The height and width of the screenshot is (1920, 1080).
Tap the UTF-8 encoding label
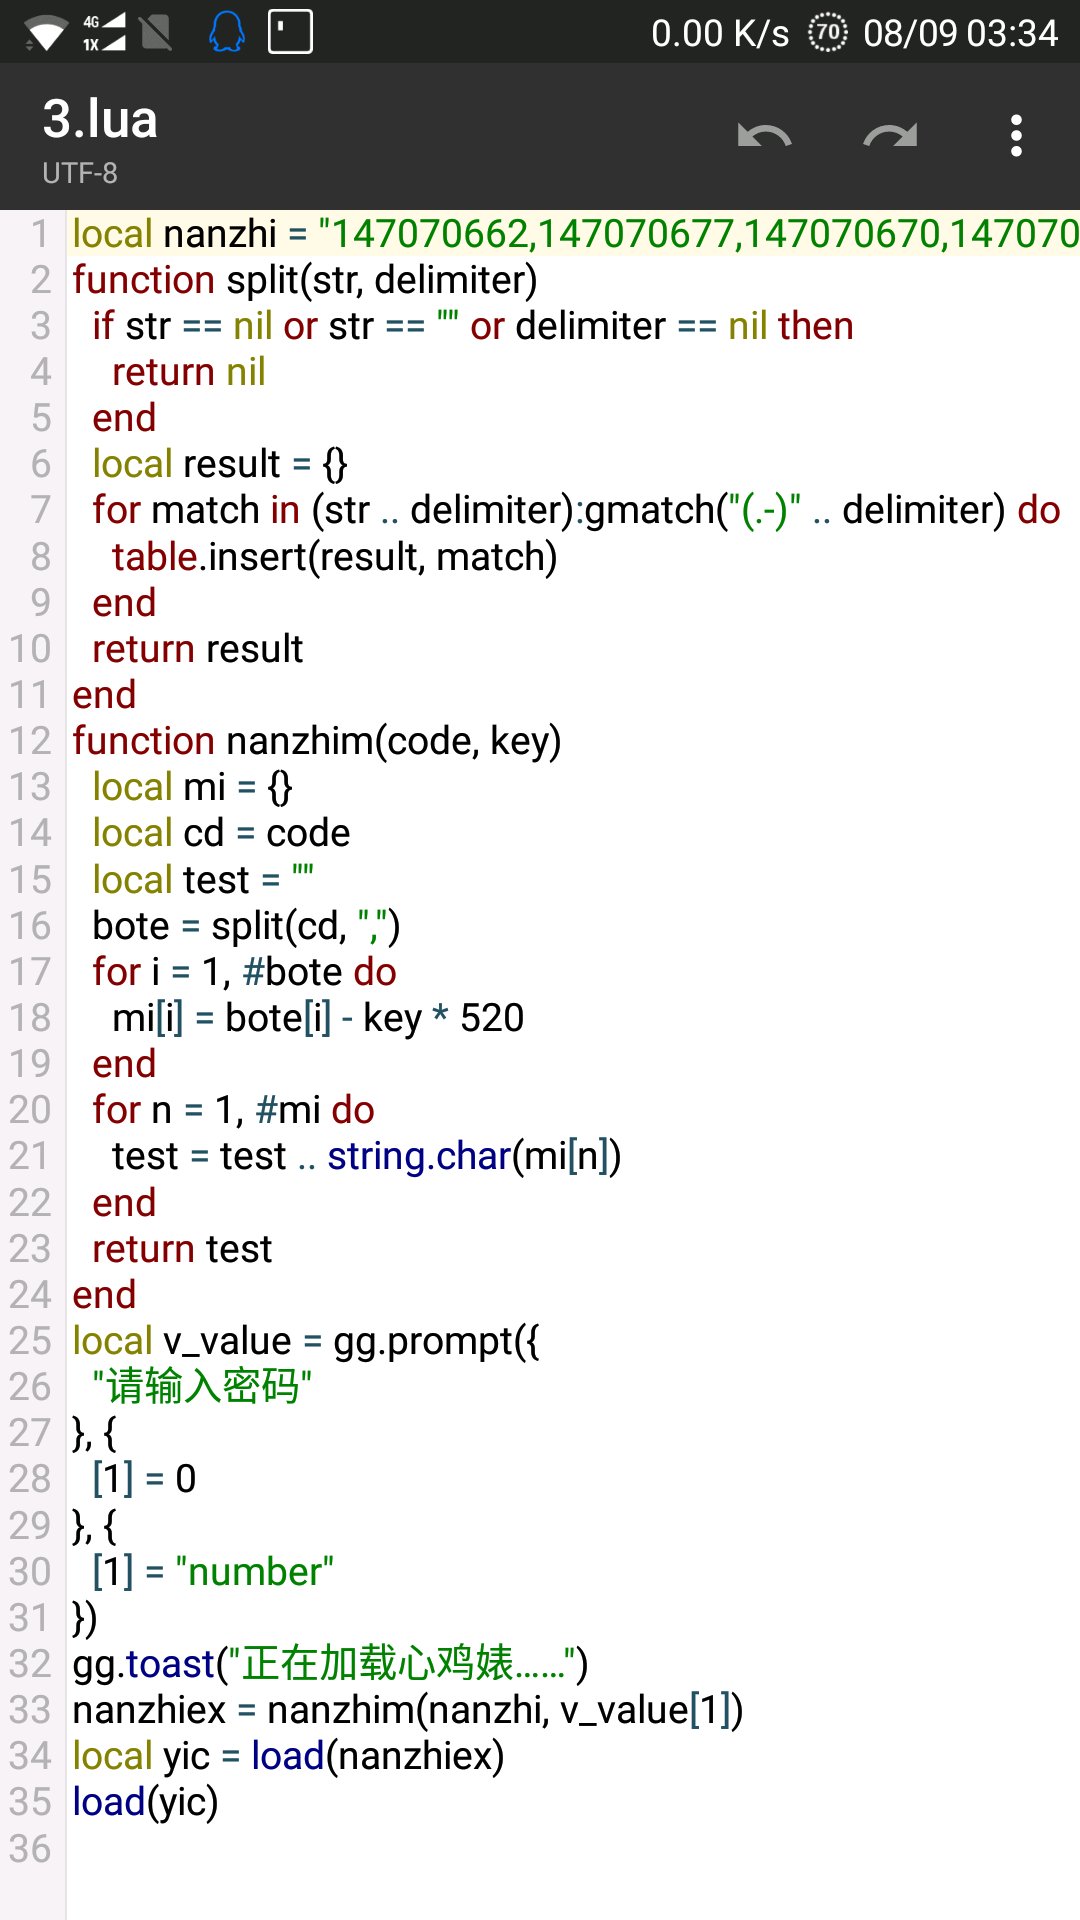(80, 173)
